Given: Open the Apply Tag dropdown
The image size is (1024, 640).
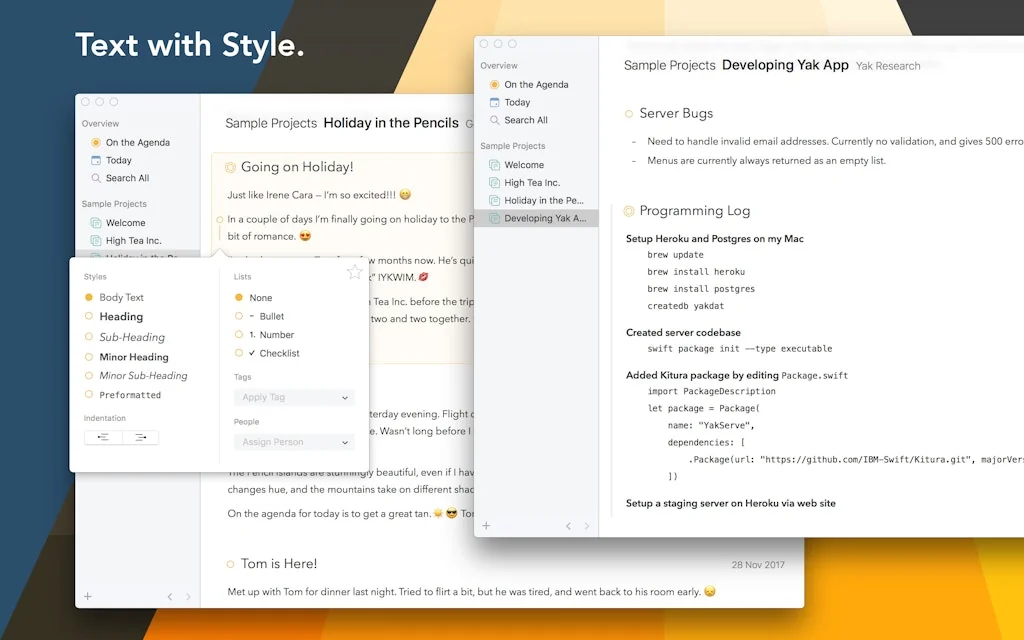Looking at the screenshot, I should (295, 397).
